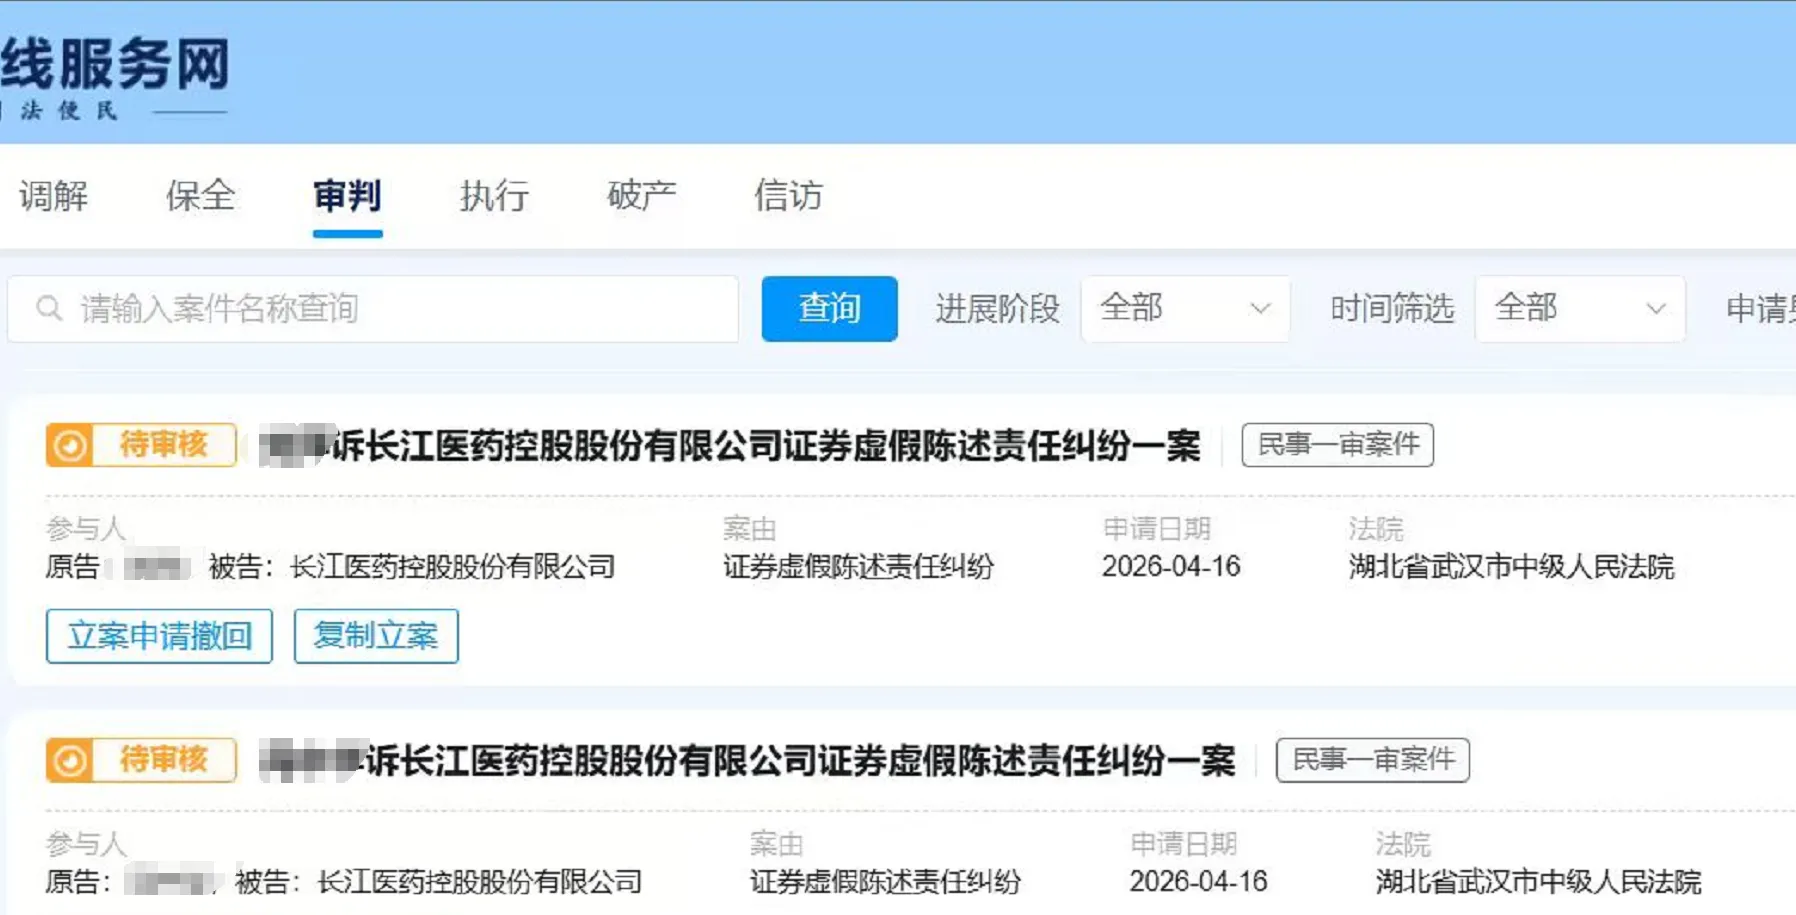Click the 进展阶段 filter label
Screen dimensions: 1796x915
click(x=997, y=309)
